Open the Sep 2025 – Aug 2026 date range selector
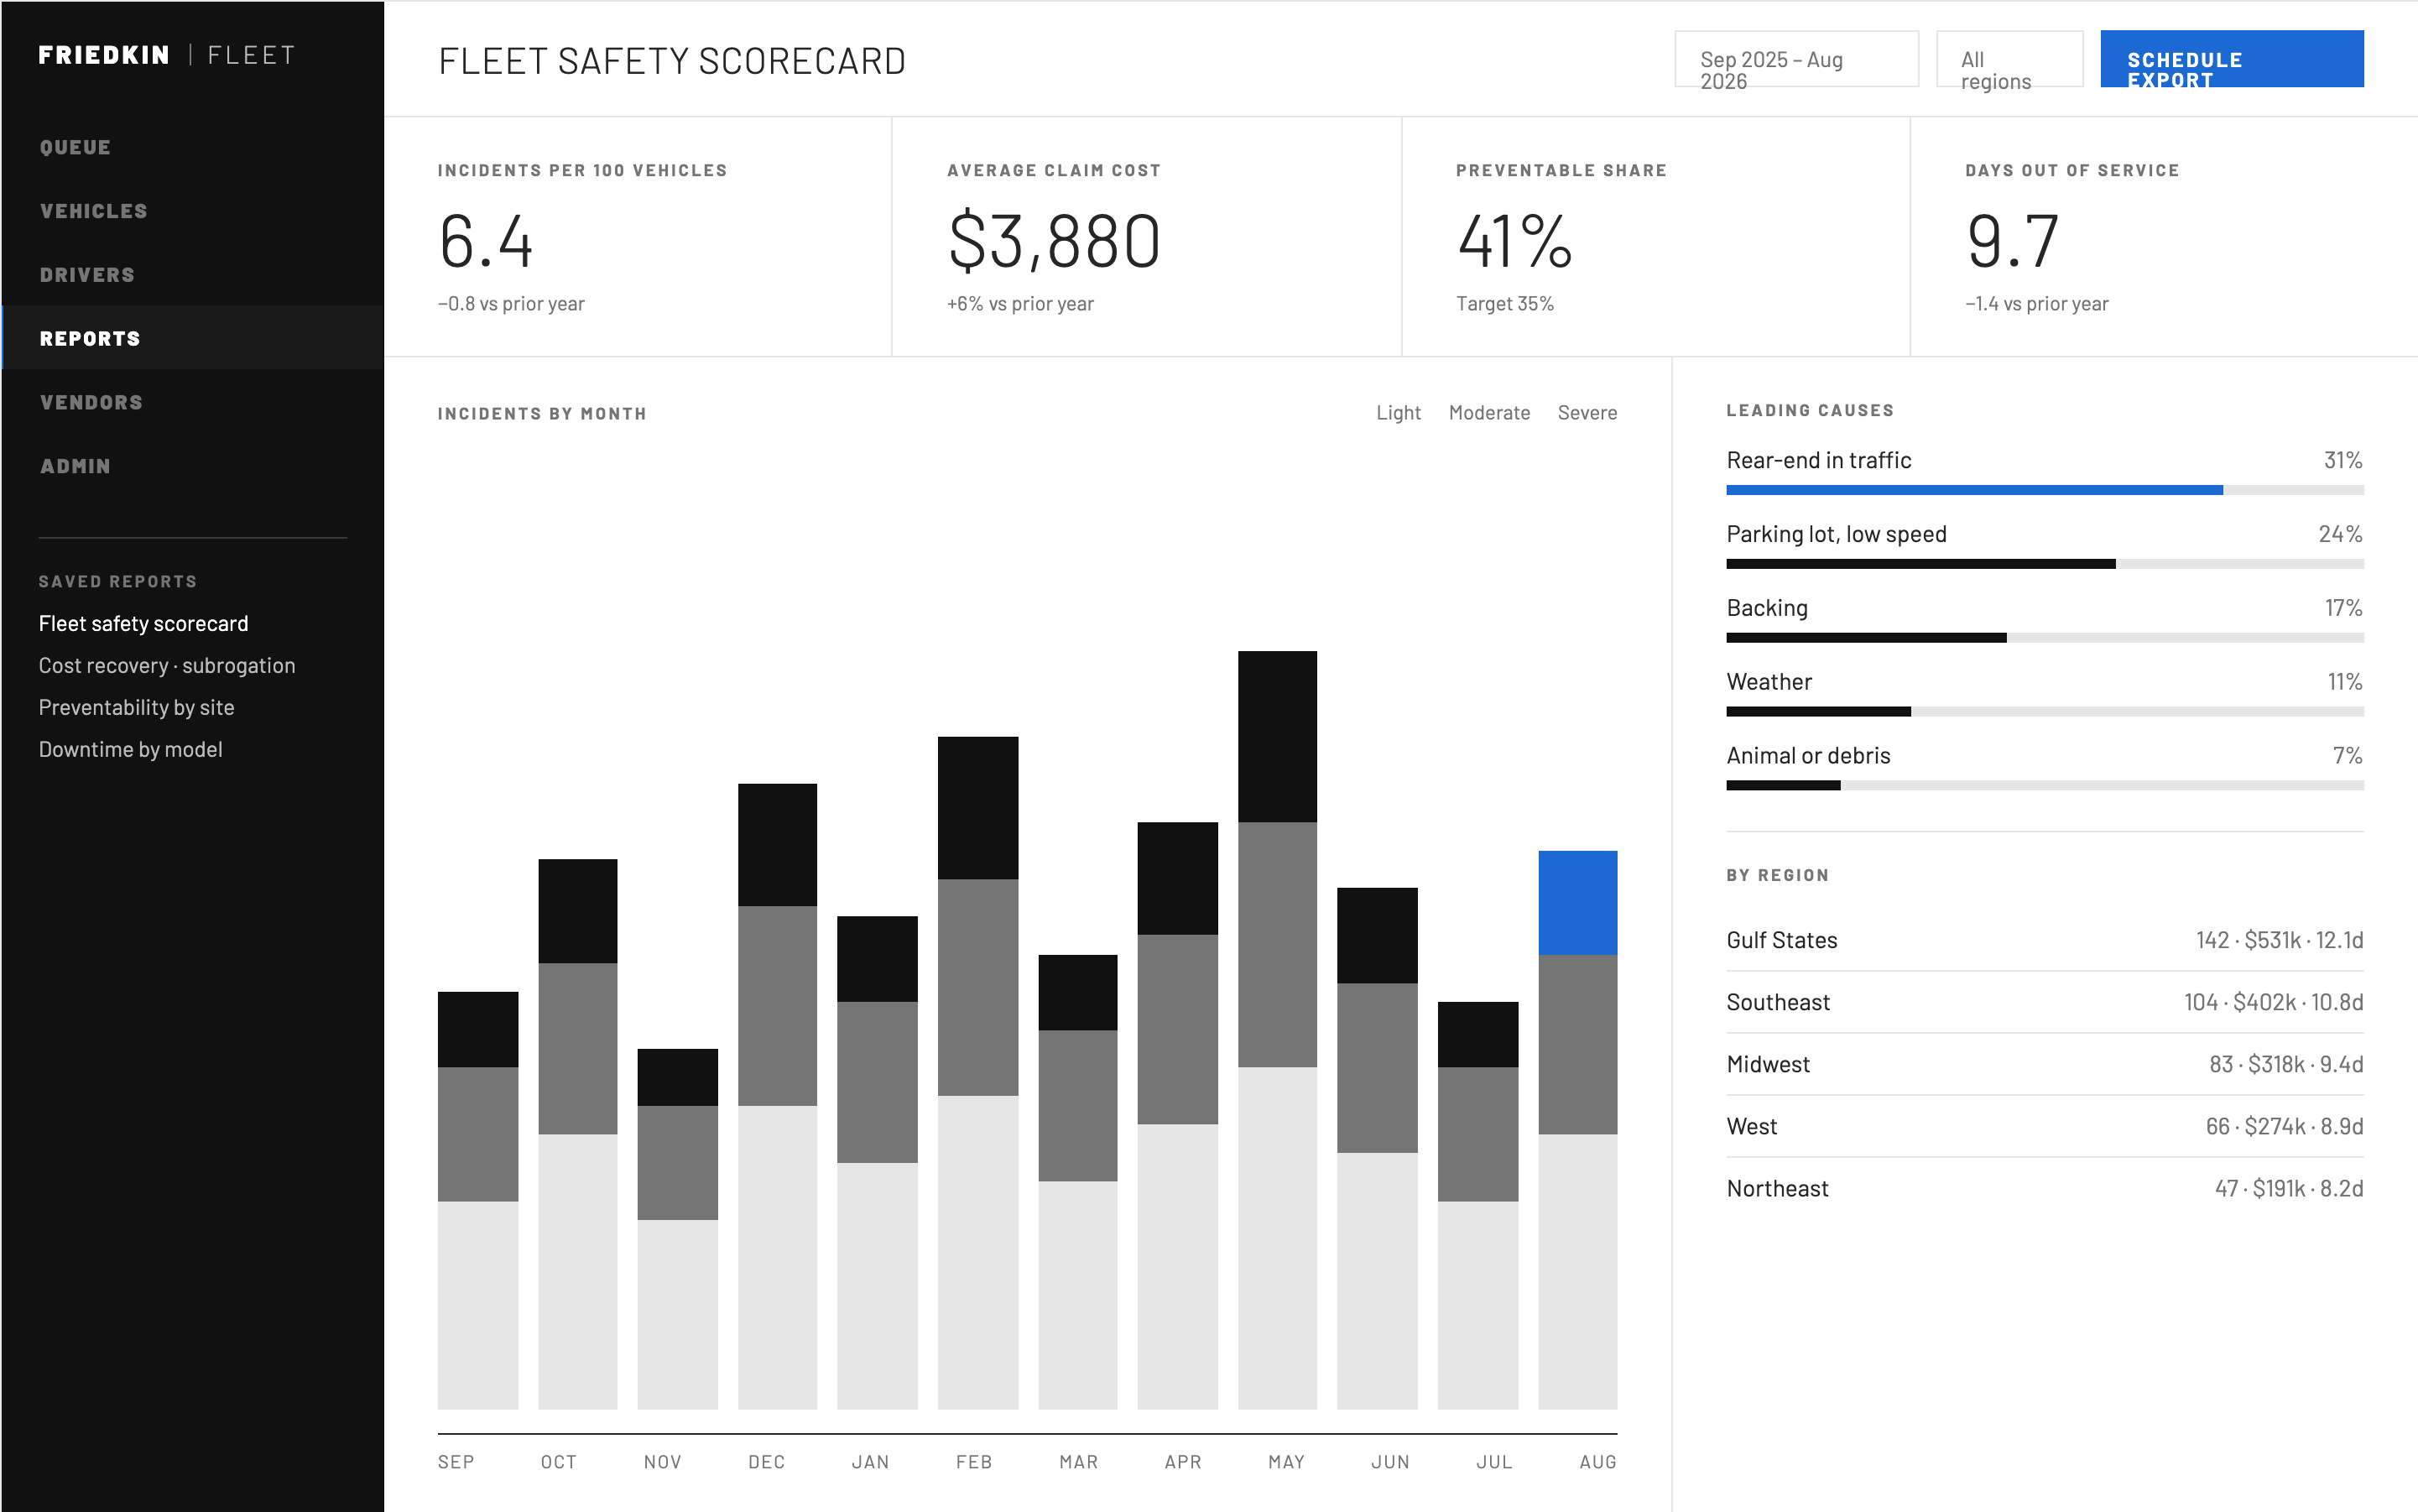The height and width of the screenshot is (1512, 2418). pyautogui.click(x=1796, y=59)
